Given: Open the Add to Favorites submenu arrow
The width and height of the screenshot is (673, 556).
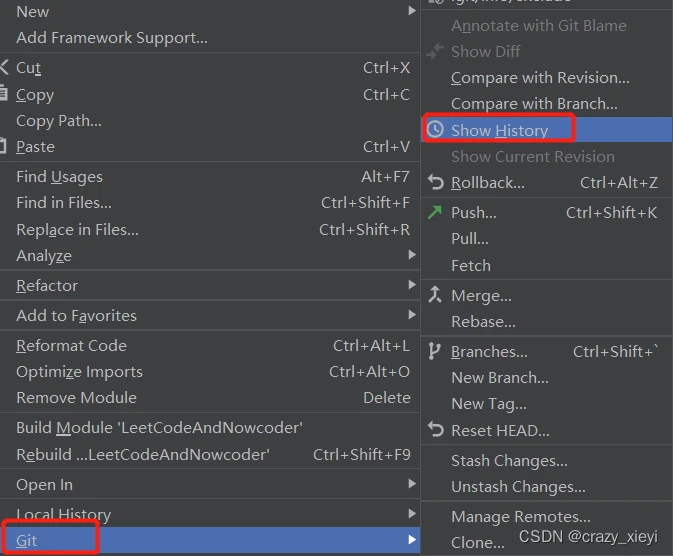Looking at the screenshot, I should pyautogui.click(x=412, y=315).
